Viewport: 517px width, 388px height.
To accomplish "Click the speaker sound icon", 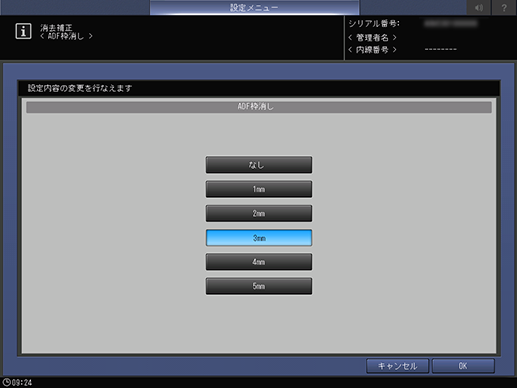I will [478, 7].
